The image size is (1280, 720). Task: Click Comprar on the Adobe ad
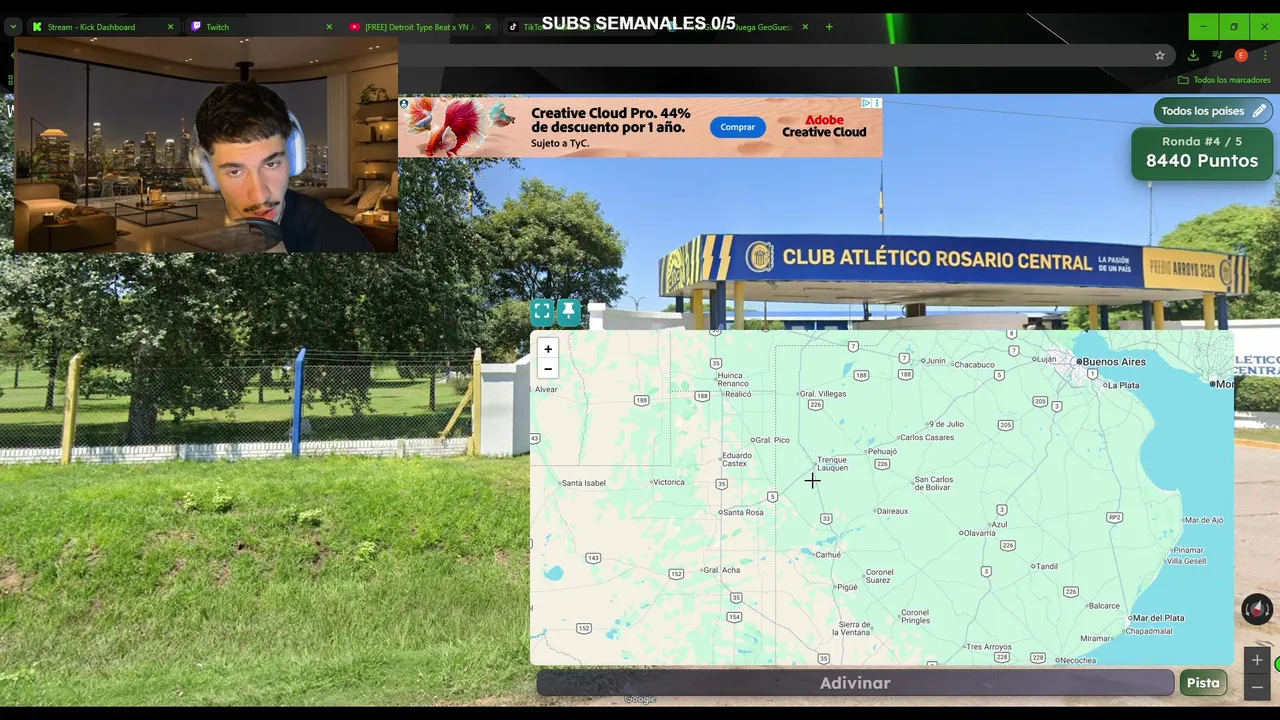point(737,127)
